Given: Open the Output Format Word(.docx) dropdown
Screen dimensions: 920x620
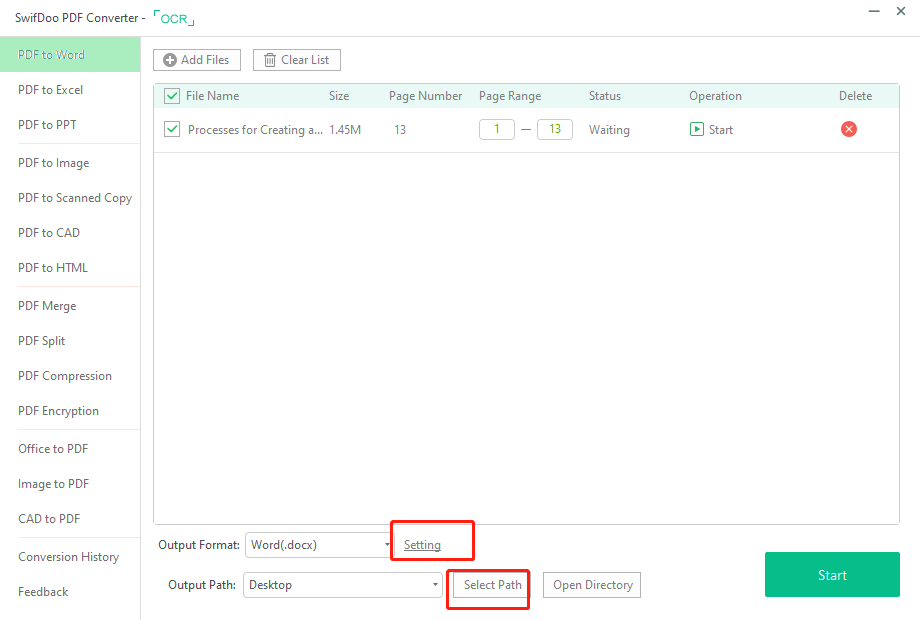Looking at the screenshot, I should tap(318, 544).
